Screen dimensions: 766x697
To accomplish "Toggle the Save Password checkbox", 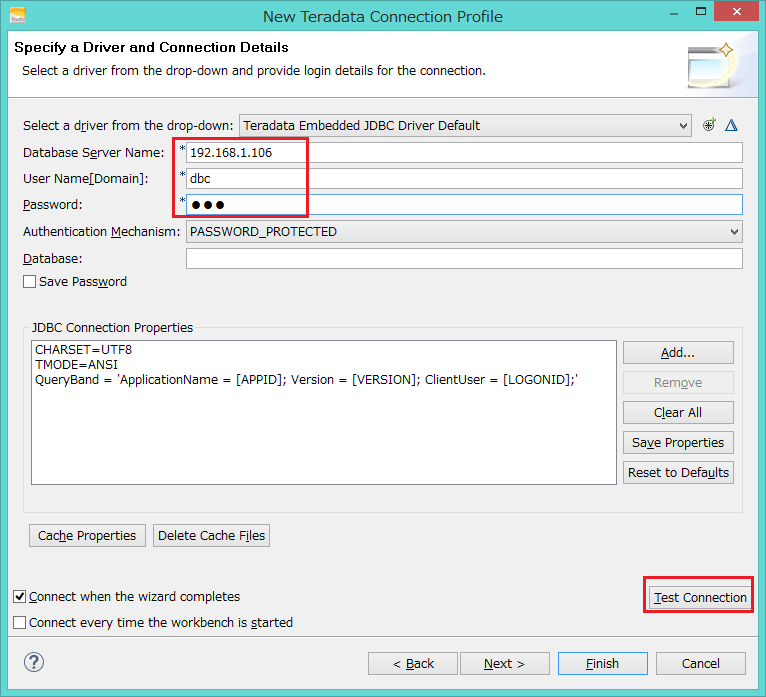I will tap(29, 282).
